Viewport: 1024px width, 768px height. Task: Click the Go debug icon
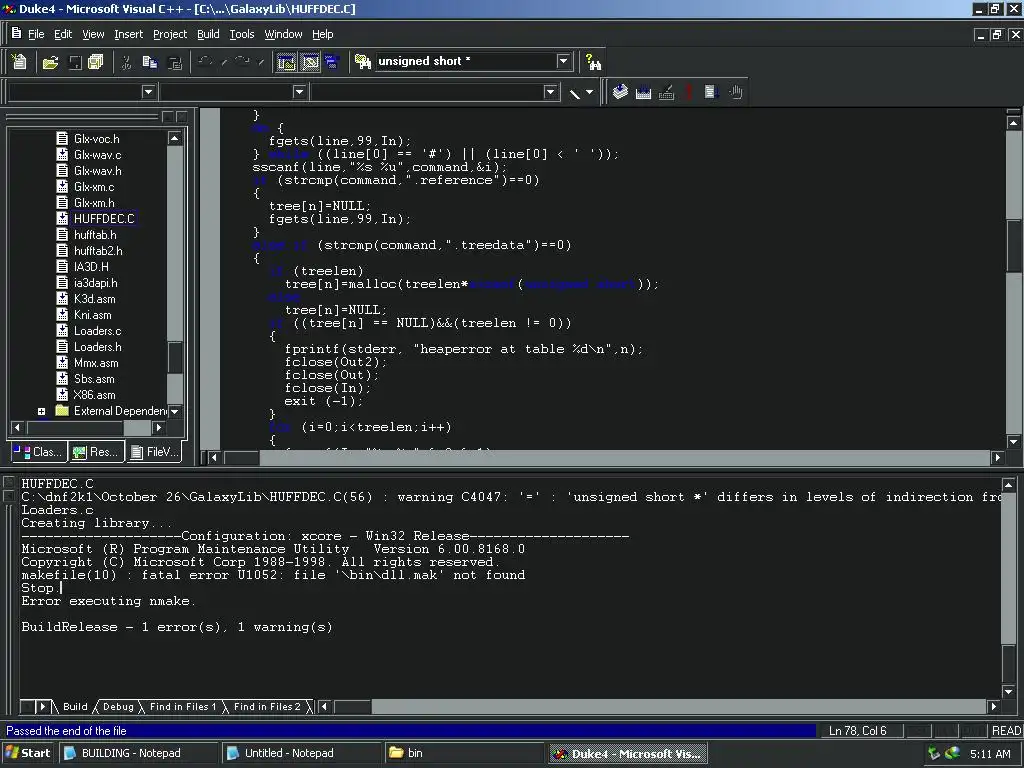711,92
